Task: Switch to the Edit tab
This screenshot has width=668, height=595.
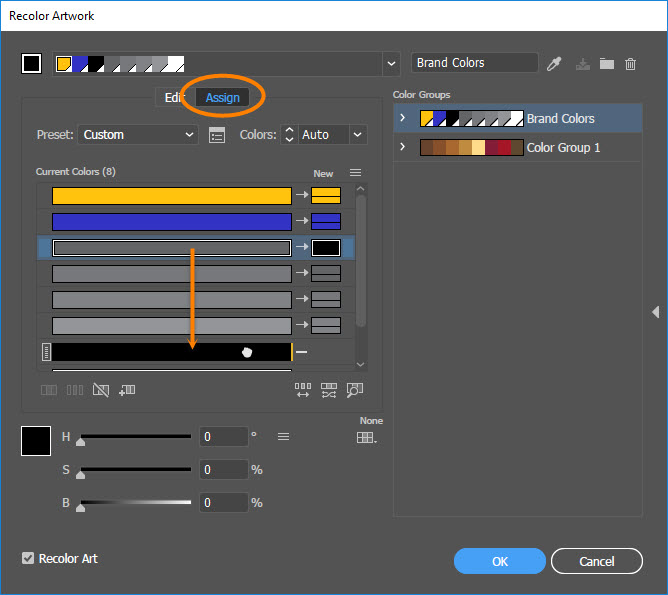Action: [x=175, y=98]
